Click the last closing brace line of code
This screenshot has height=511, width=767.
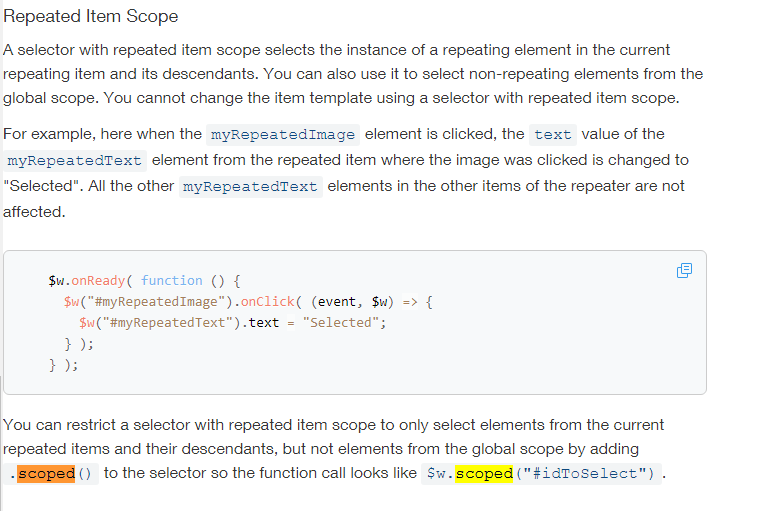point(64,365)
